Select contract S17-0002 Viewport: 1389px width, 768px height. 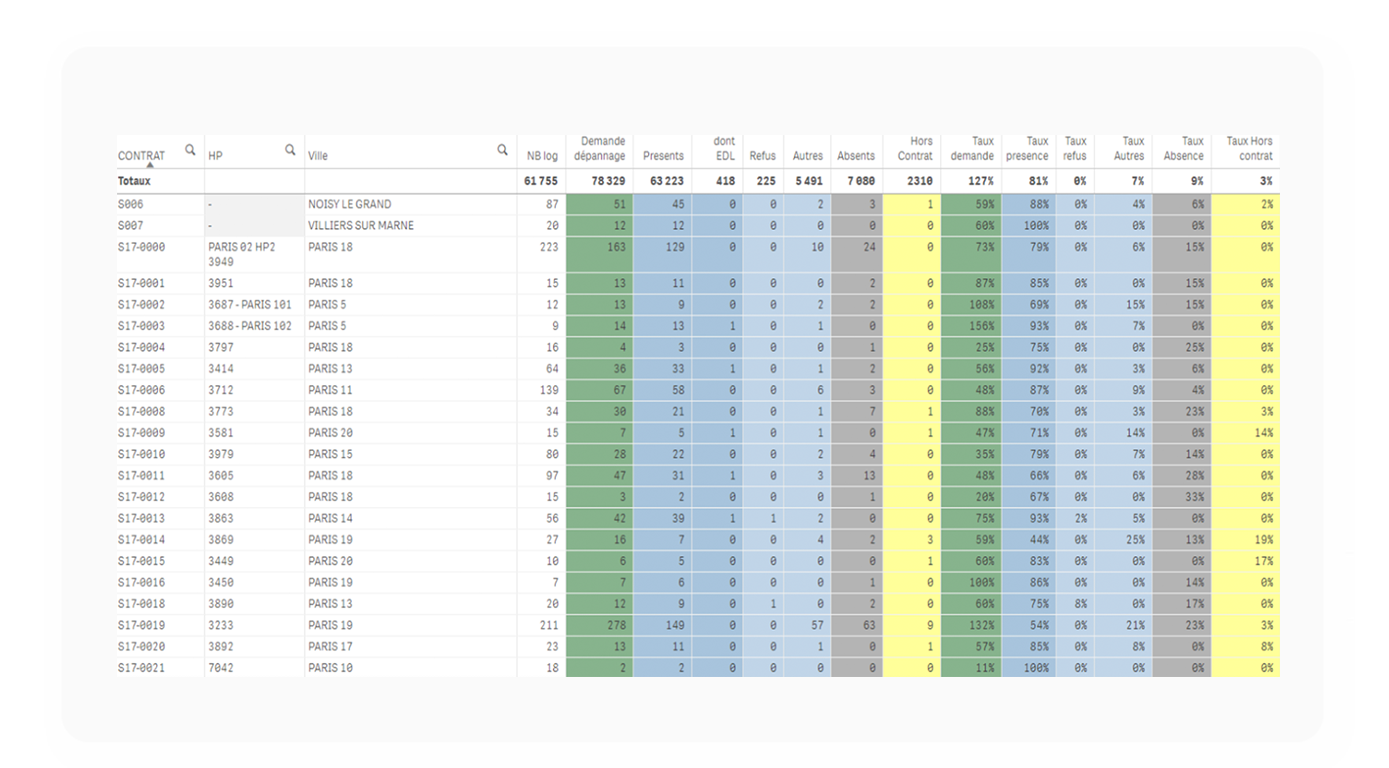142,305
